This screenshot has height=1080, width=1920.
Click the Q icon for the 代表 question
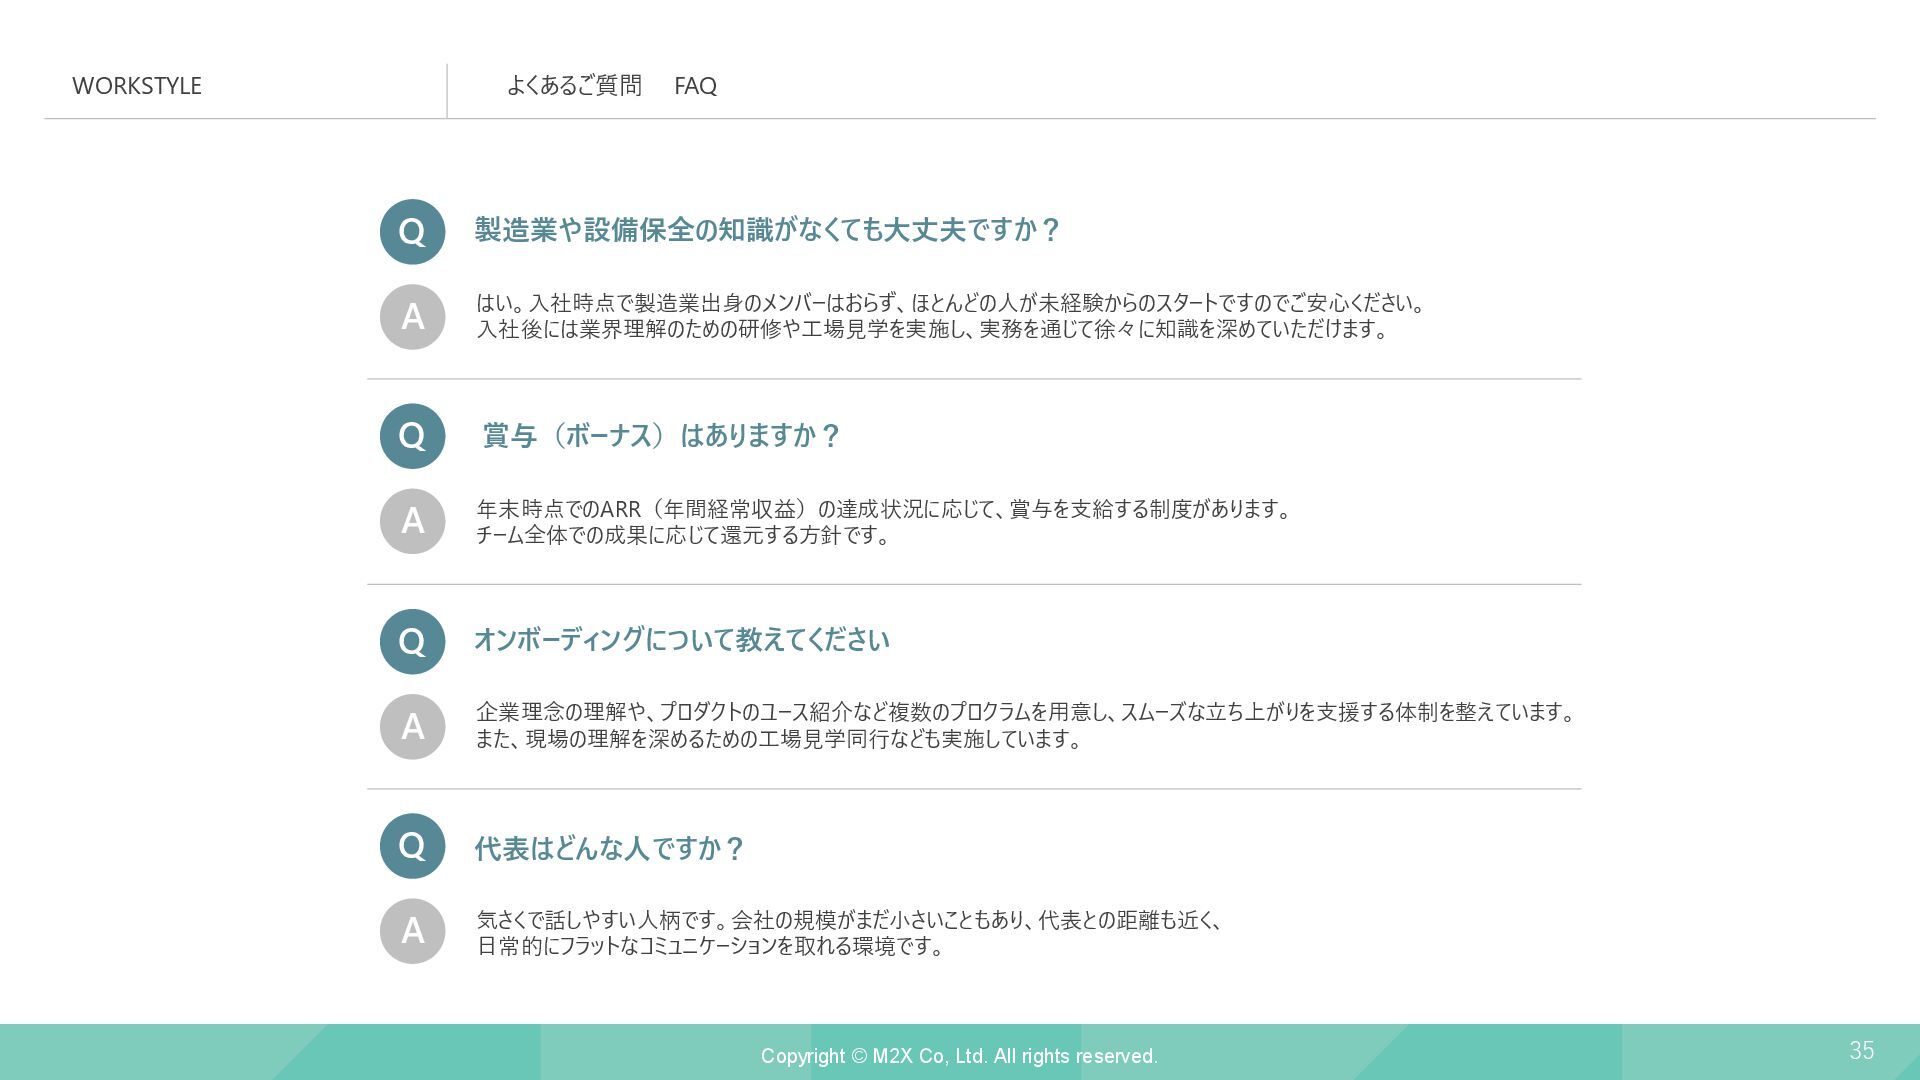pos(412,846)
